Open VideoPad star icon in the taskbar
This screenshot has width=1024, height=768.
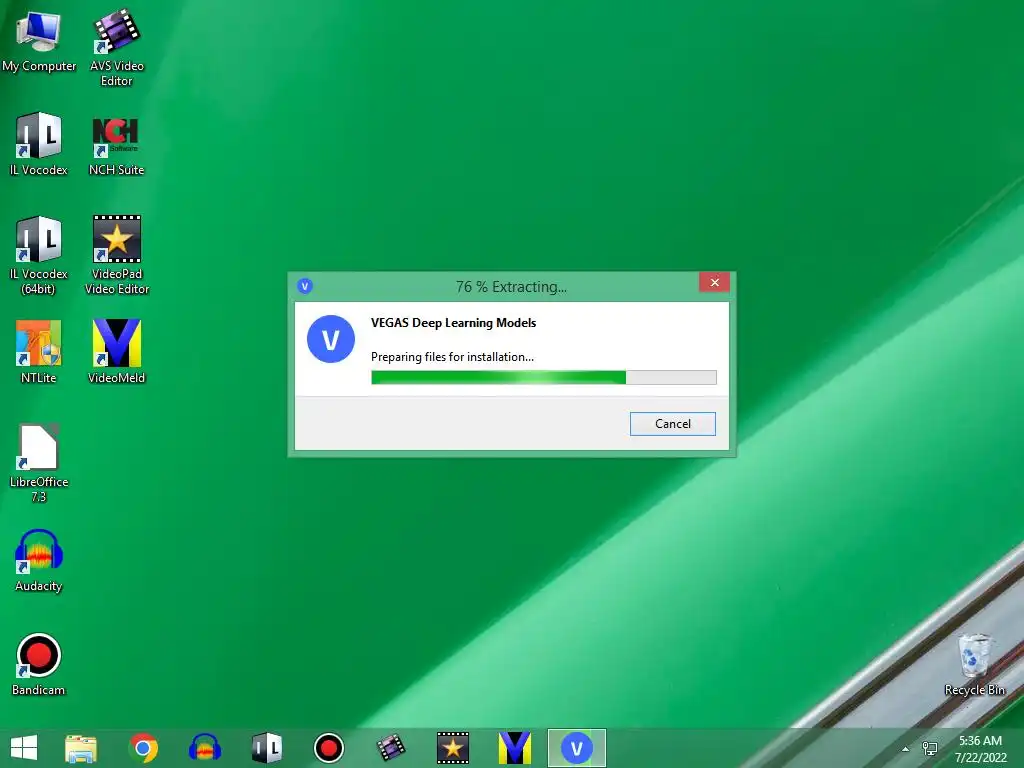tap(453, 748)
